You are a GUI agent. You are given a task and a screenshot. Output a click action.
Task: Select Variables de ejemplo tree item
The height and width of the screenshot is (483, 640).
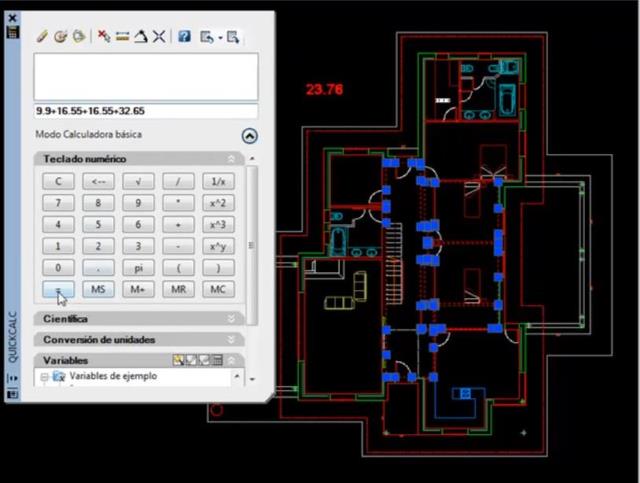coord(113,376)
